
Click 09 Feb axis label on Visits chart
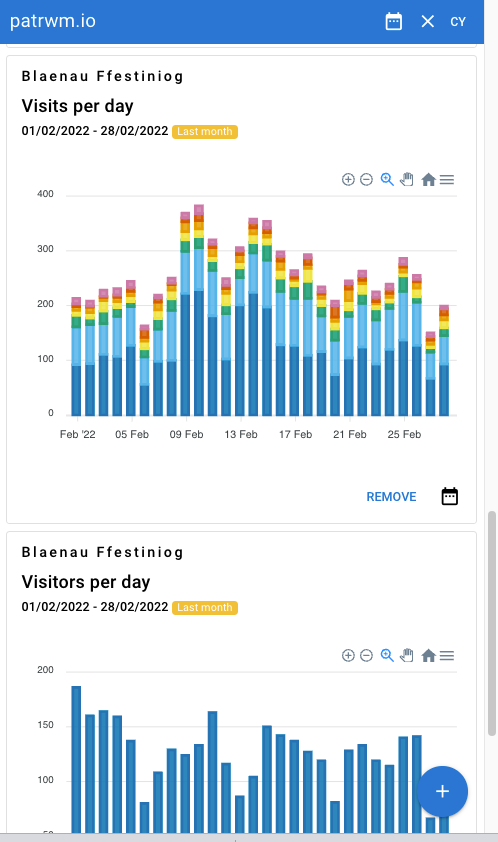tap(186, 434)
